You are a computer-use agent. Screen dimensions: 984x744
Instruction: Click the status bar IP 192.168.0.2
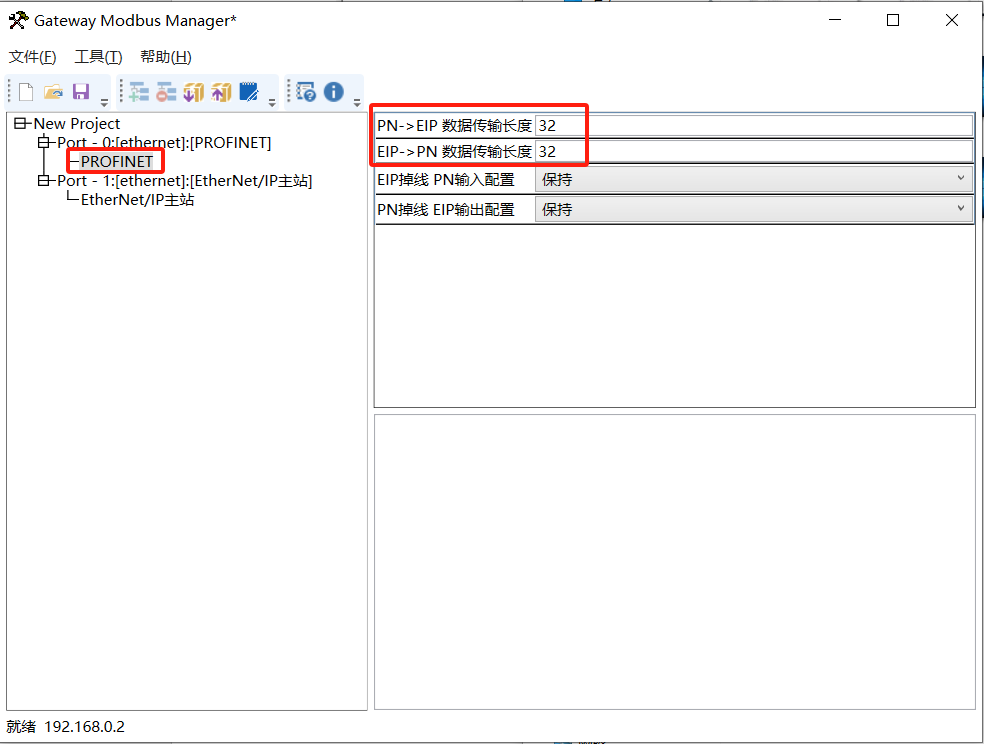(x=85, y=727)
